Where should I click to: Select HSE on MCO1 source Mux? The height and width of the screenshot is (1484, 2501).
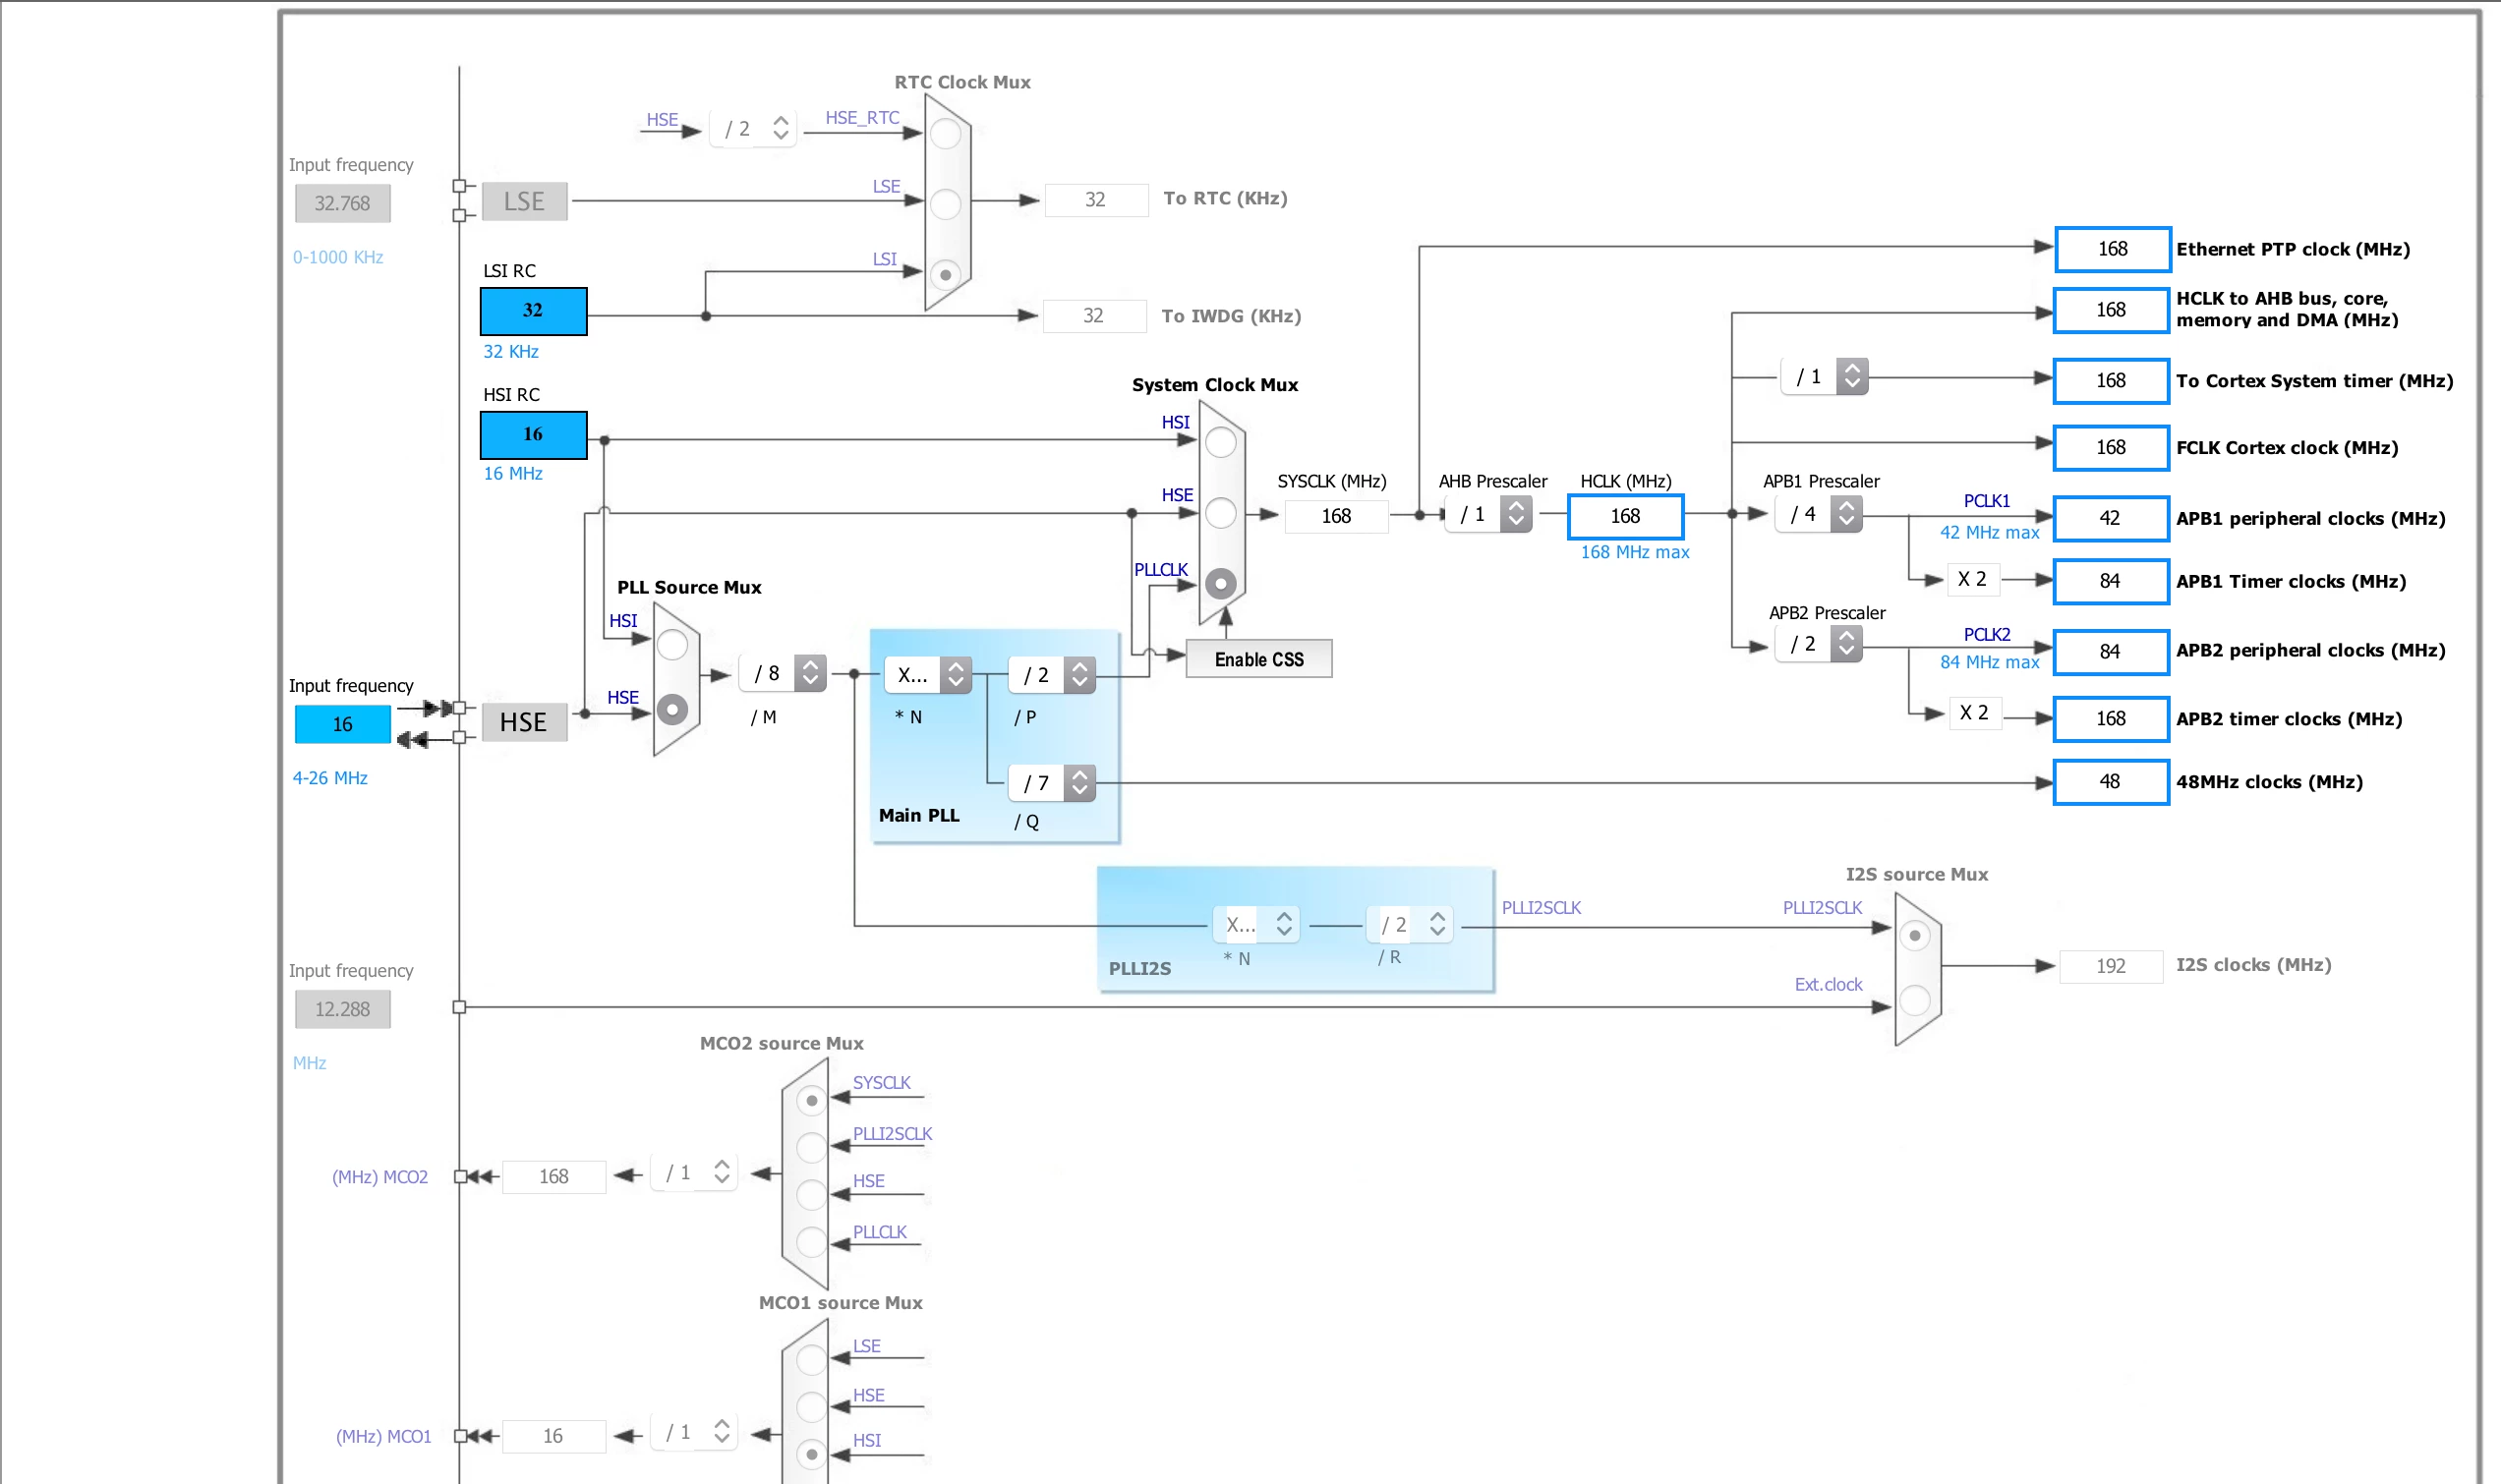tap(811, 1407)
